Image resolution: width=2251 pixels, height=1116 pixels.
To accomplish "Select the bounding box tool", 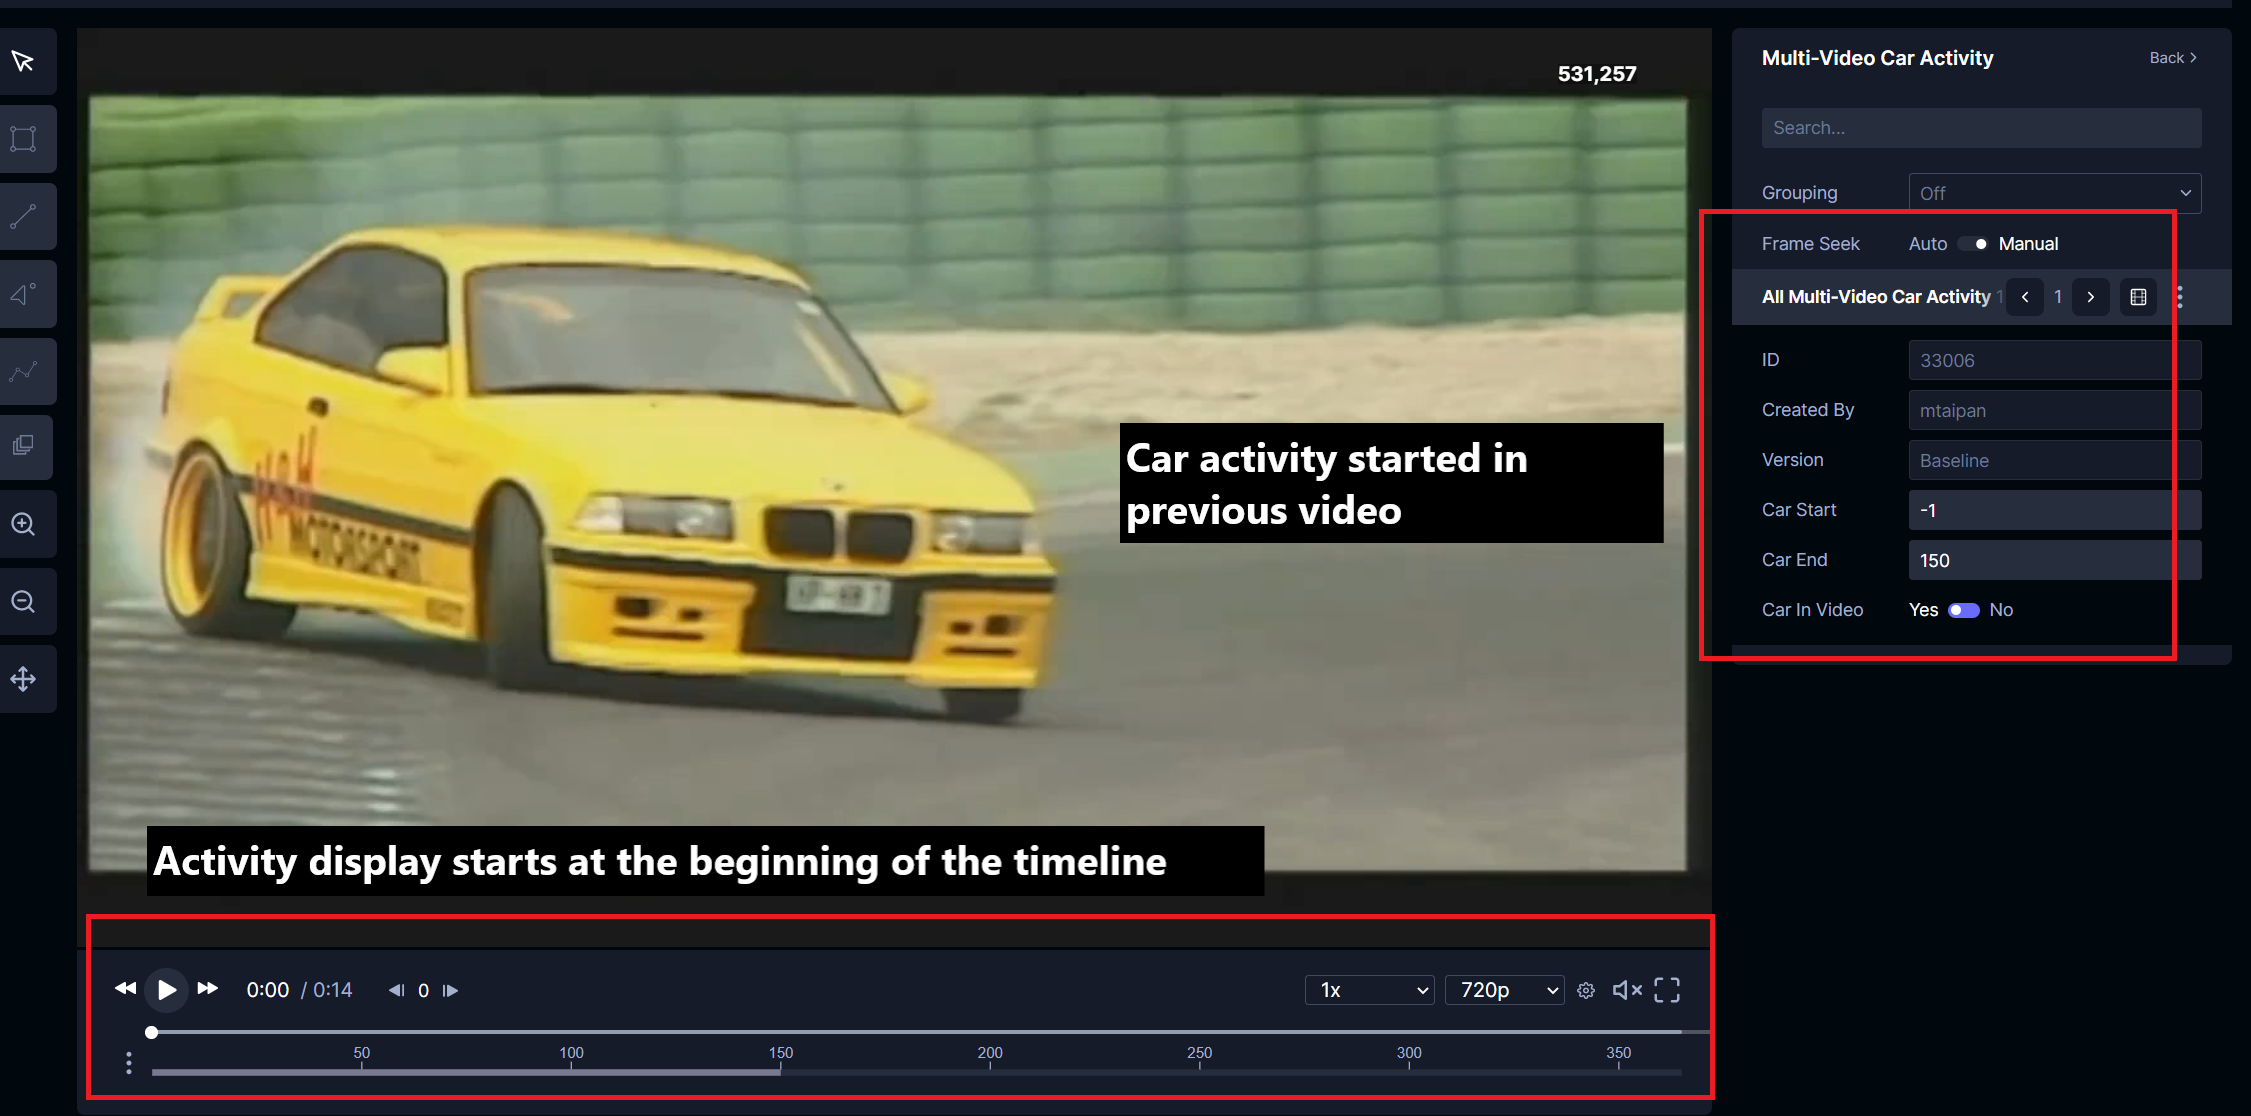I will [x=23, y=139].
